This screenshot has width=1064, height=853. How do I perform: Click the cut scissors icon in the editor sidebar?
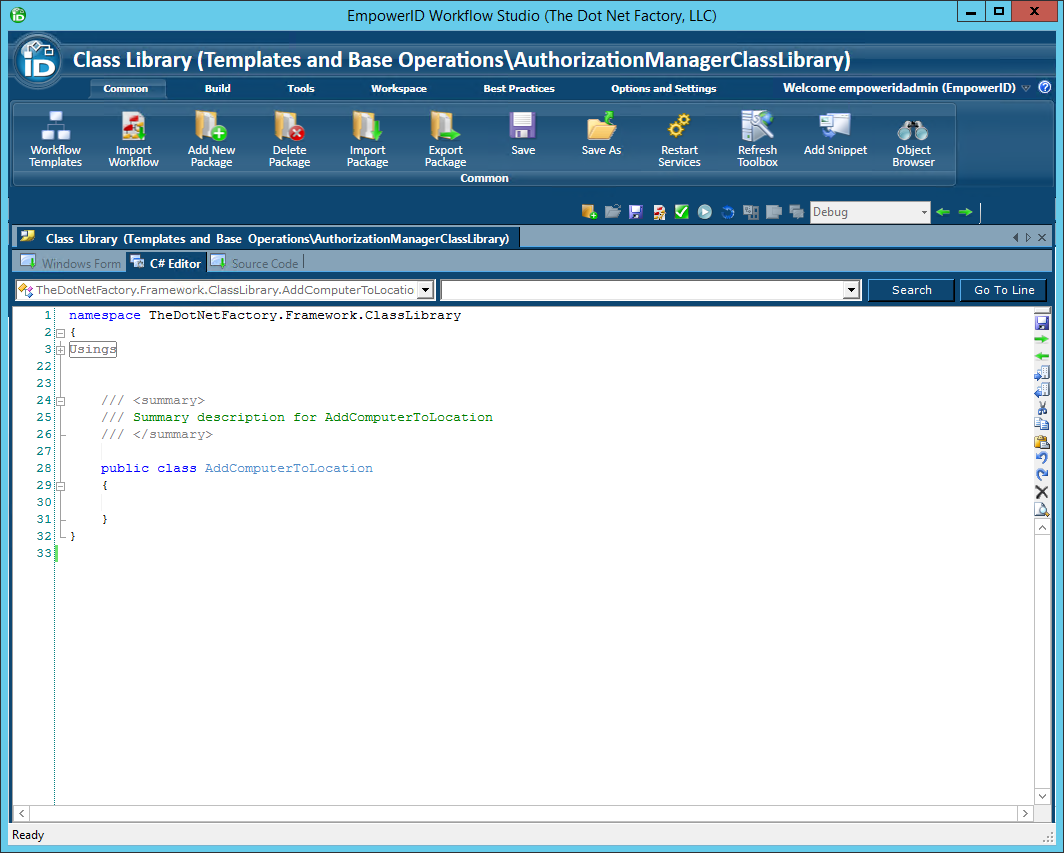coord(1041,408)
